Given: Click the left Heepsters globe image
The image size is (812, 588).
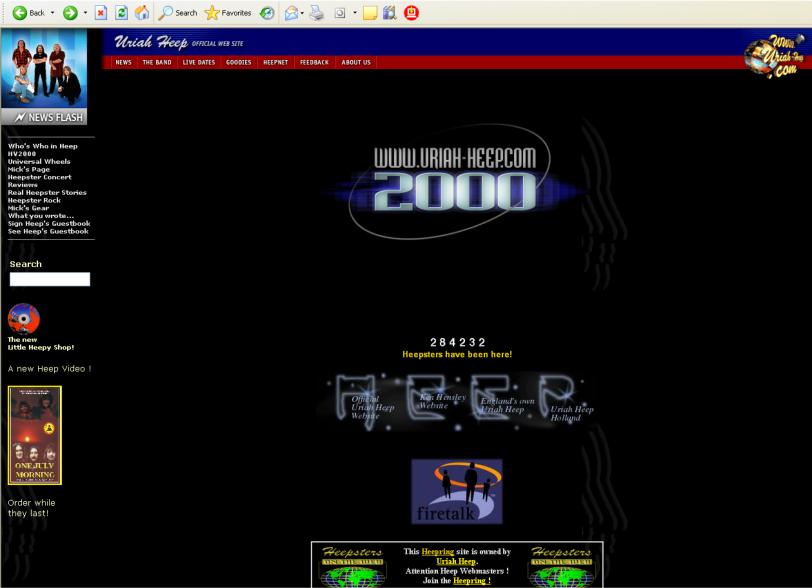Looking at the screenshot, I should (352, 566).
